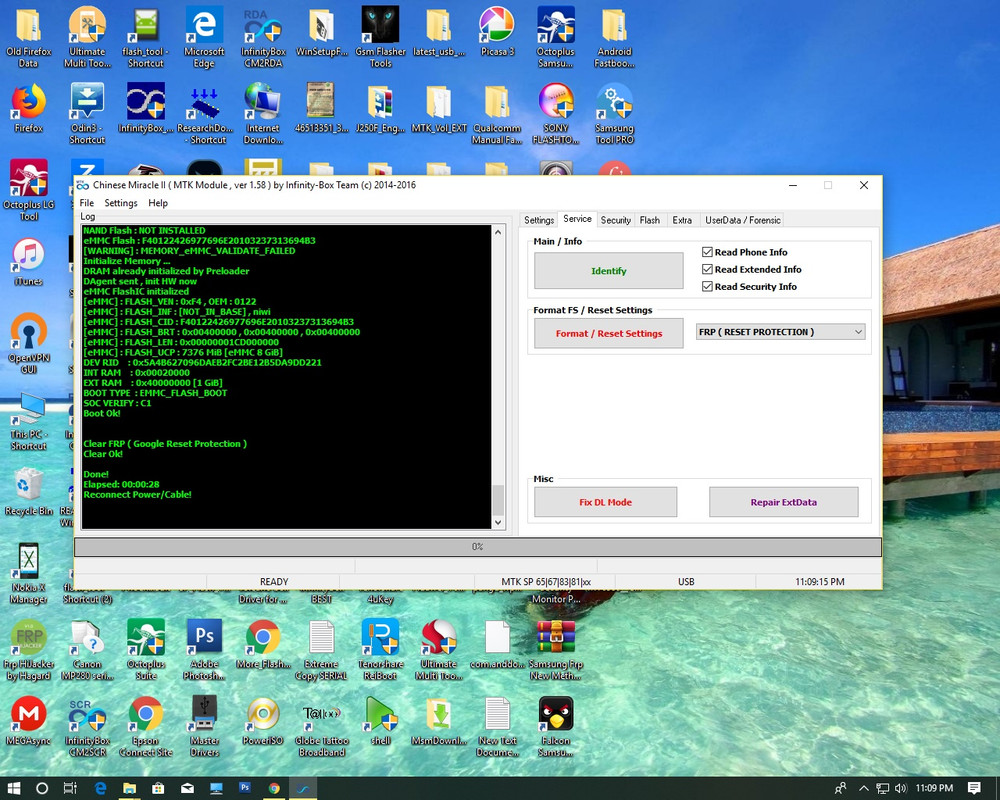Open Frp Hijacker by Hagard icon
Image resolution: width=1000 pixels, height=800 pixels.
29,649
